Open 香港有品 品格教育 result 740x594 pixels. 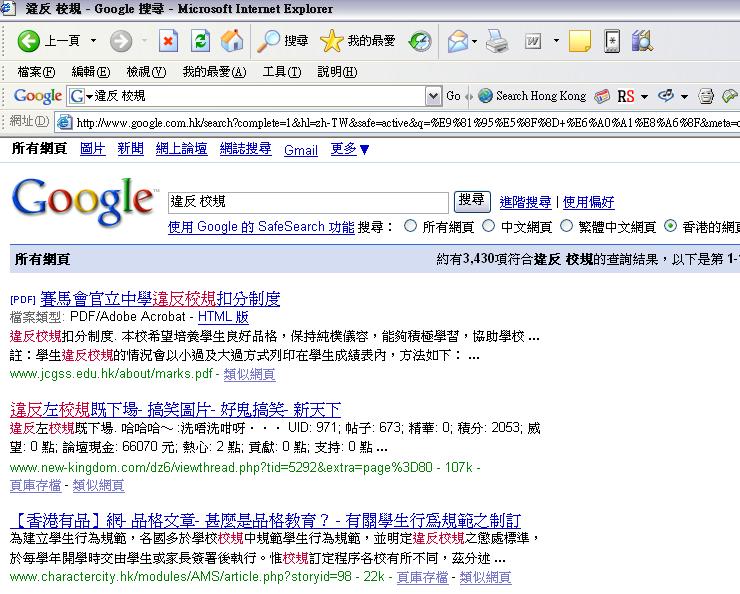point(265,521)
